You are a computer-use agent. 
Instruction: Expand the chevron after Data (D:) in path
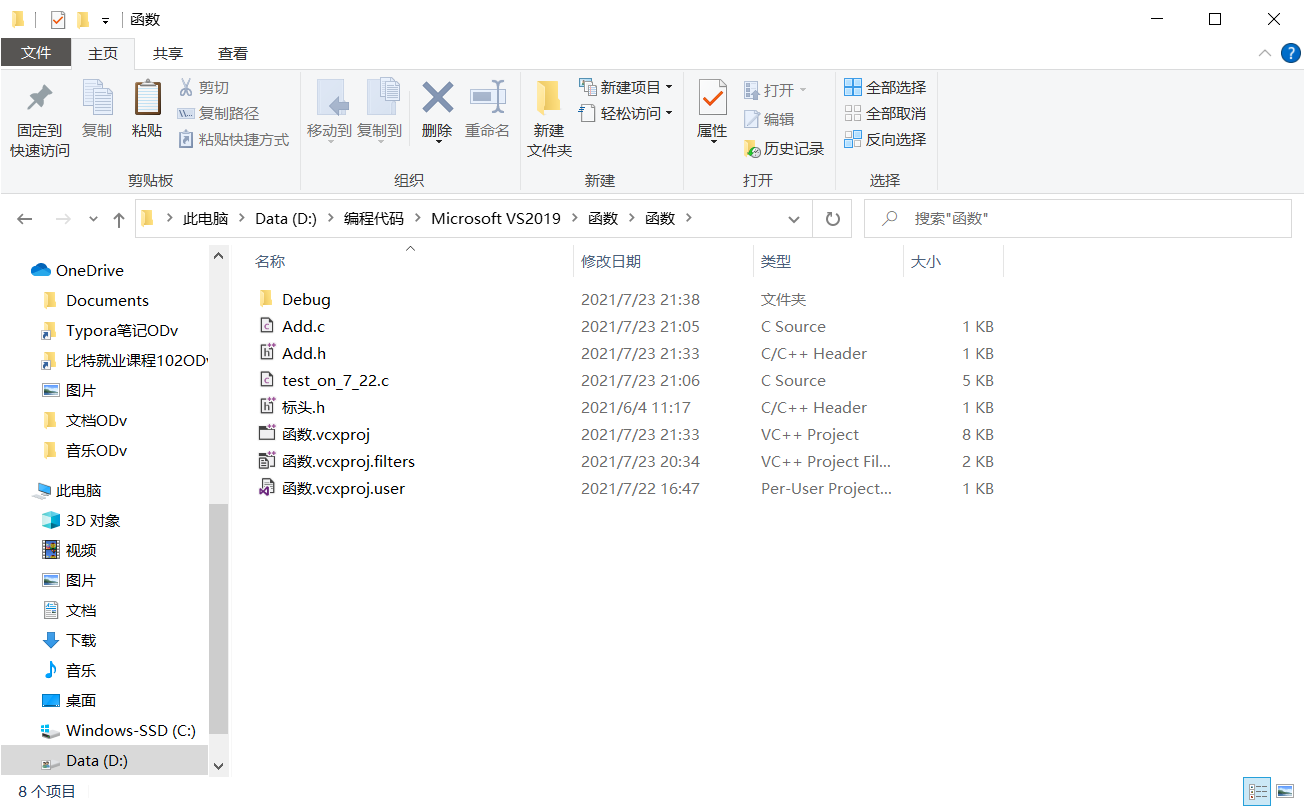330,219
